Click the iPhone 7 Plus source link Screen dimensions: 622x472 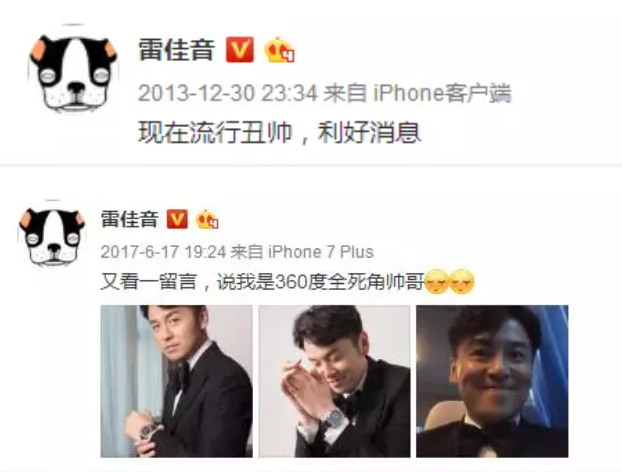point(321,252)
